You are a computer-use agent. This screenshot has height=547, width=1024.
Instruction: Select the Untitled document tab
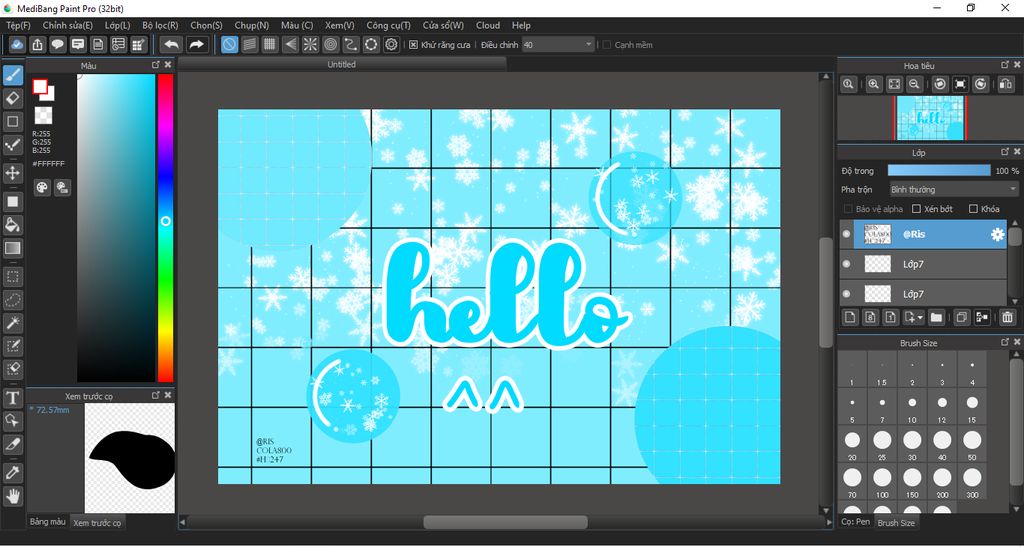342,65
